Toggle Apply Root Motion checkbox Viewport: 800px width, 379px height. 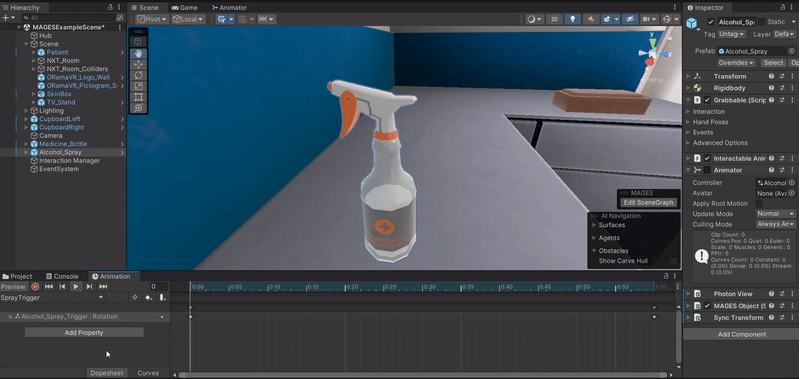pos(759,204)
